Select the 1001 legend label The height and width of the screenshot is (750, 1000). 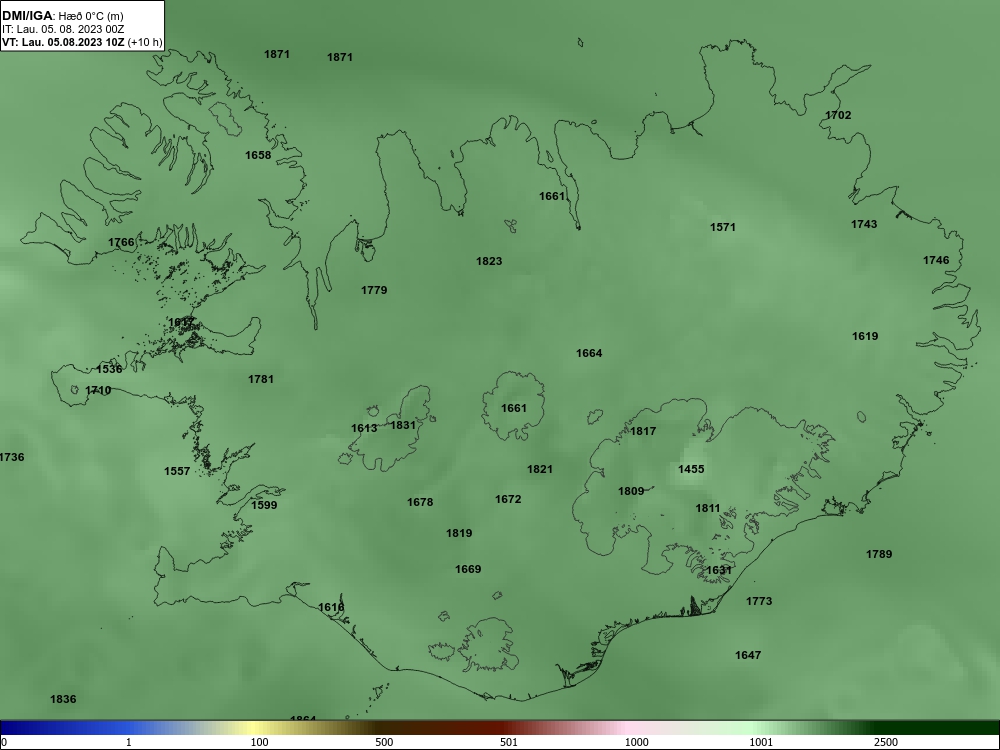[x=761, y=742]
